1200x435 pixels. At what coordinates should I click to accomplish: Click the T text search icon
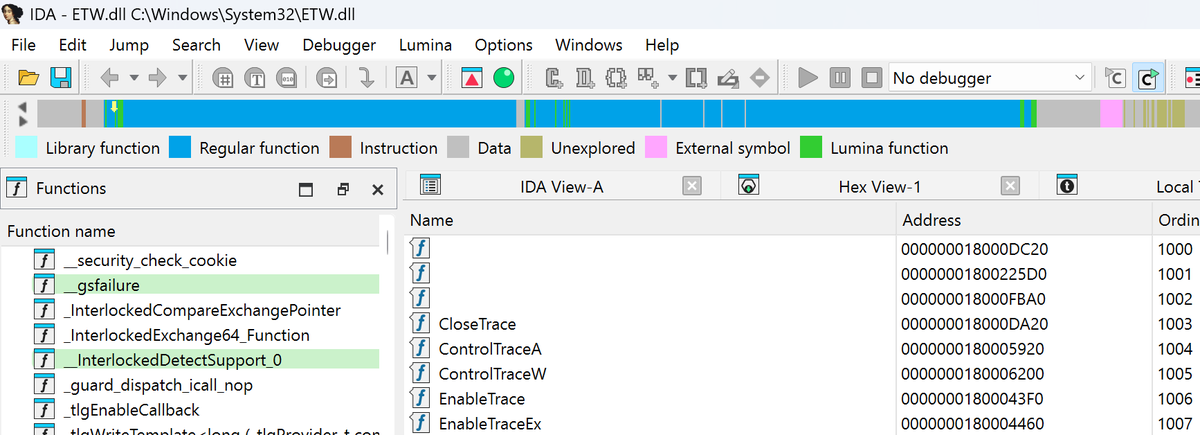coord(256,77)
